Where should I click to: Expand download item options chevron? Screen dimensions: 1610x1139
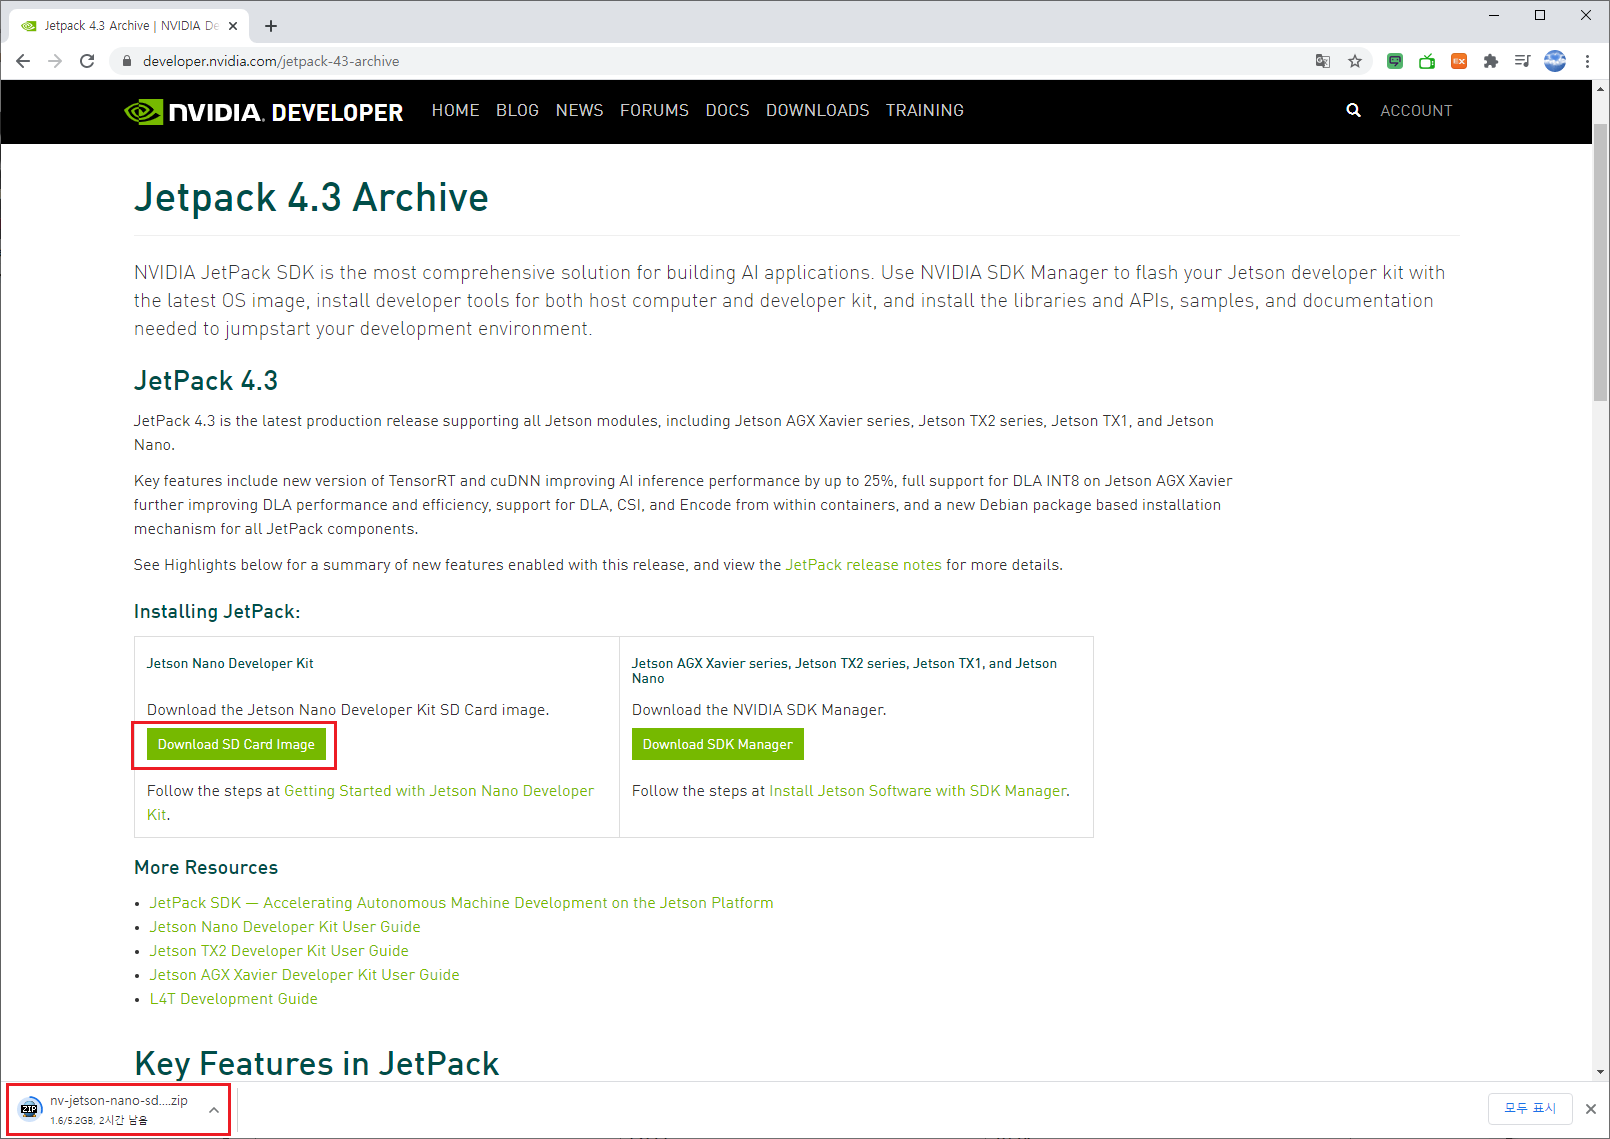(x=214, y=1110)
